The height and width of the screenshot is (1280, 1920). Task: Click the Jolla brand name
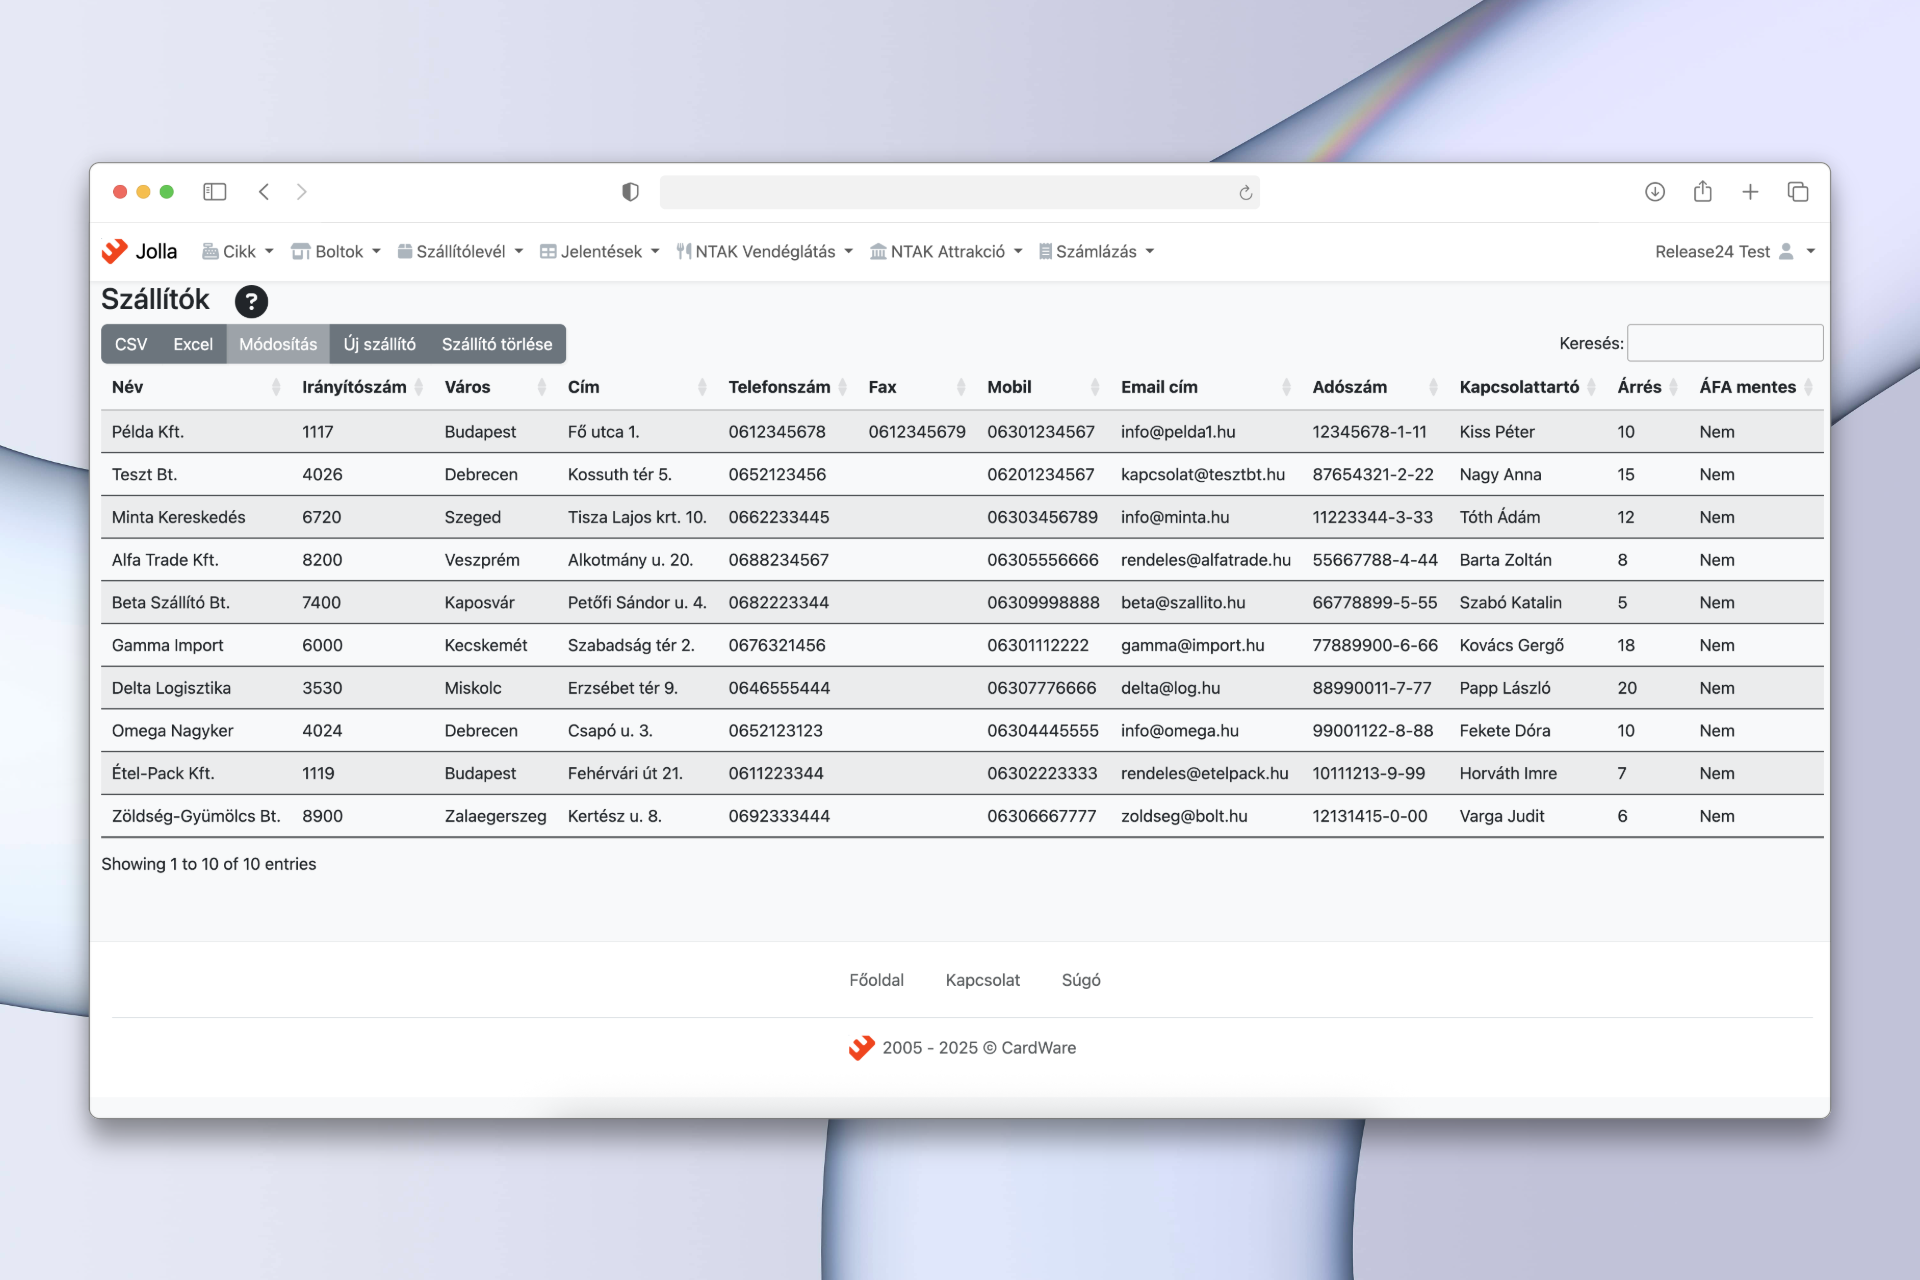pyautogui.click(x=156, y=252)
